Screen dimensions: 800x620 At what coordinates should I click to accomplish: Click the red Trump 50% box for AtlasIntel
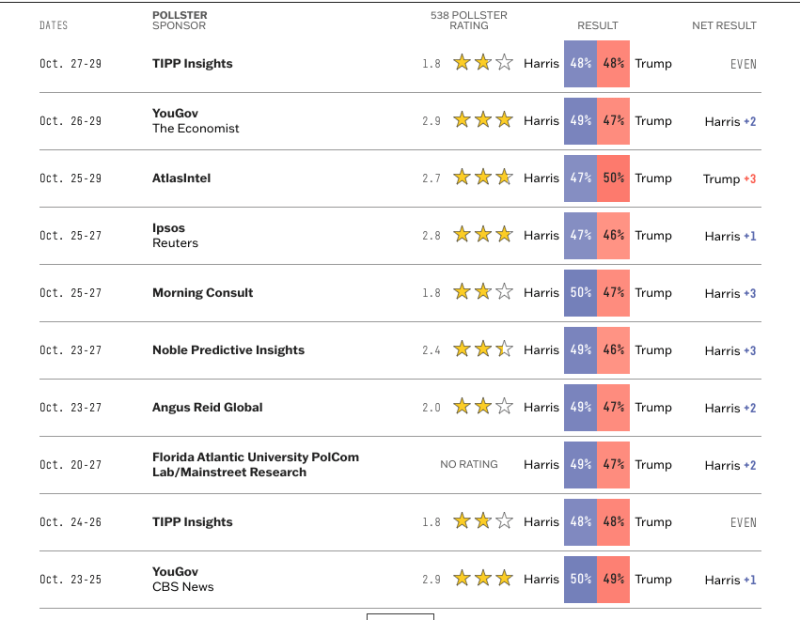tap(613, 178)
